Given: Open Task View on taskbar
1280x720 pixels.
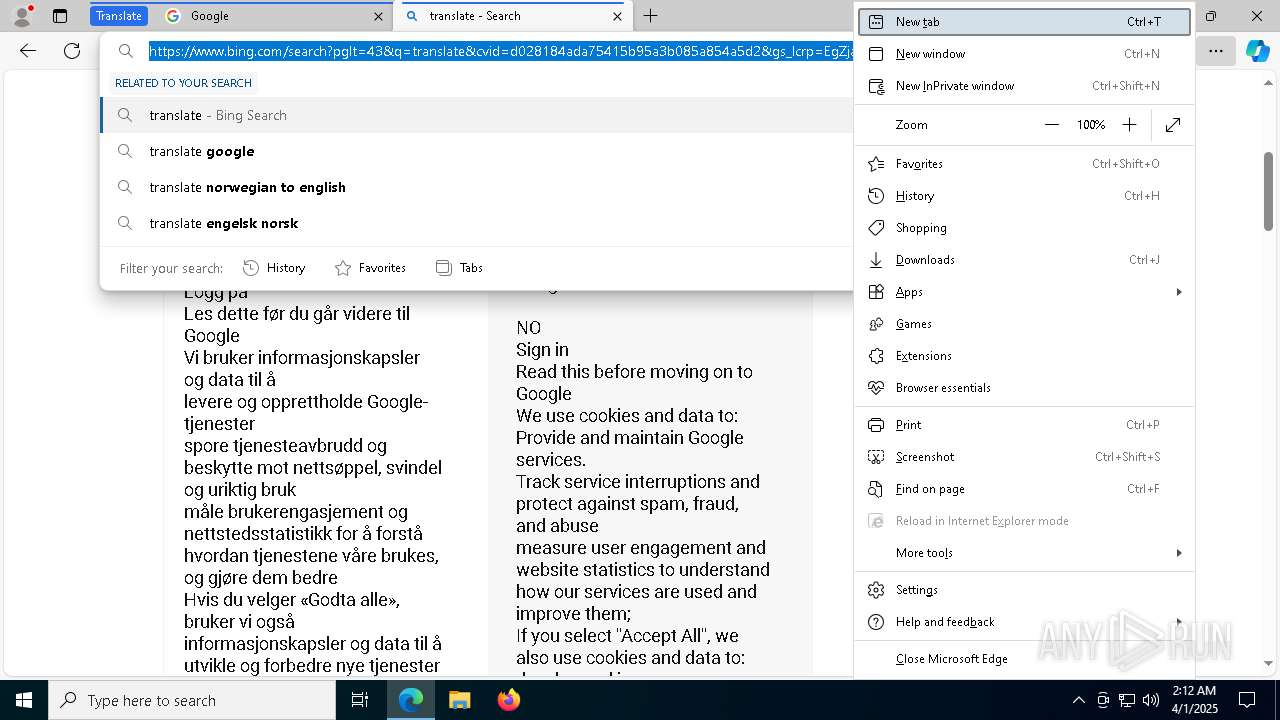Looking at the screenshot, I should coord(360,700).
